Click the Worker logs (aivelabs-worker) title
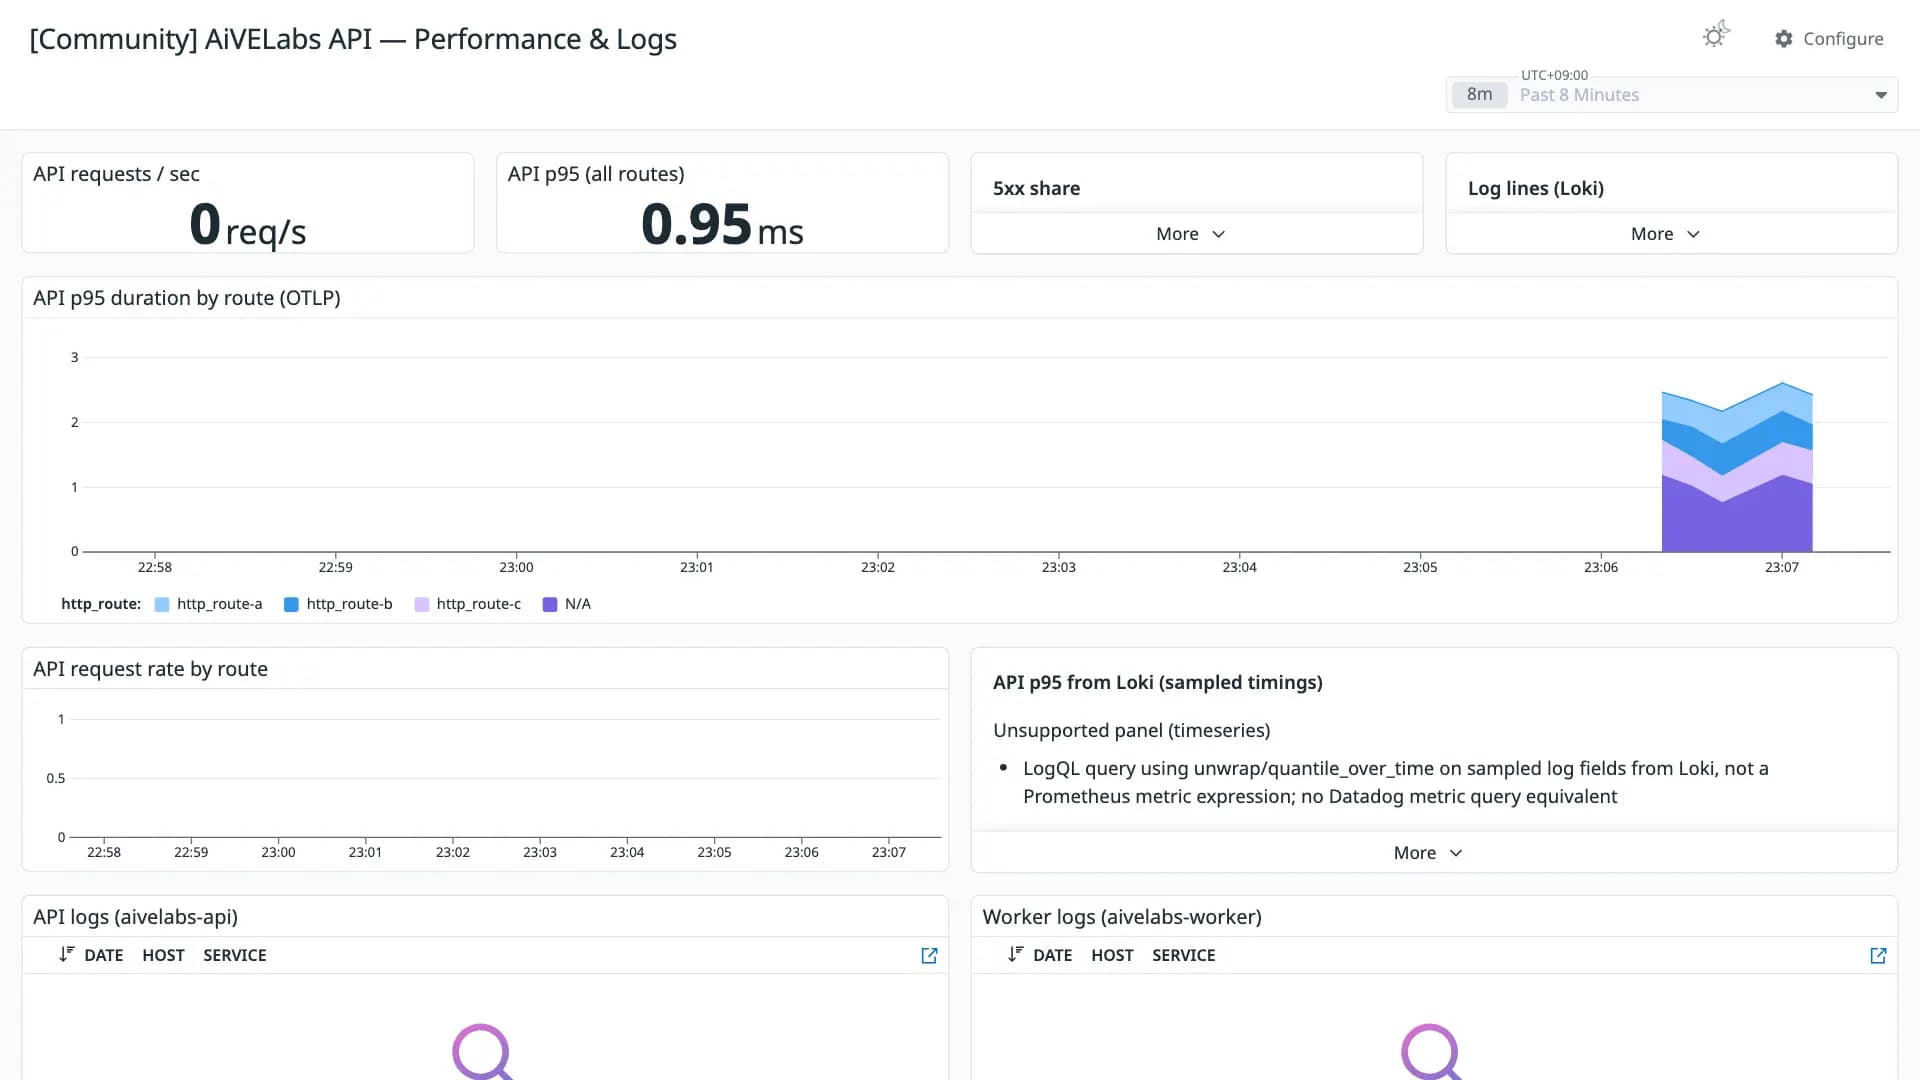The width and height of the screenshot is (1920, 1080). (x=1122, y=917)
